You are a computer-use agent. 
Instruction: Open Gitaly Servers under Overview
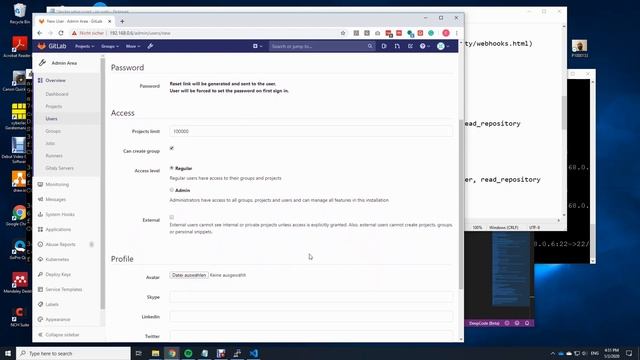click(60, 168)
